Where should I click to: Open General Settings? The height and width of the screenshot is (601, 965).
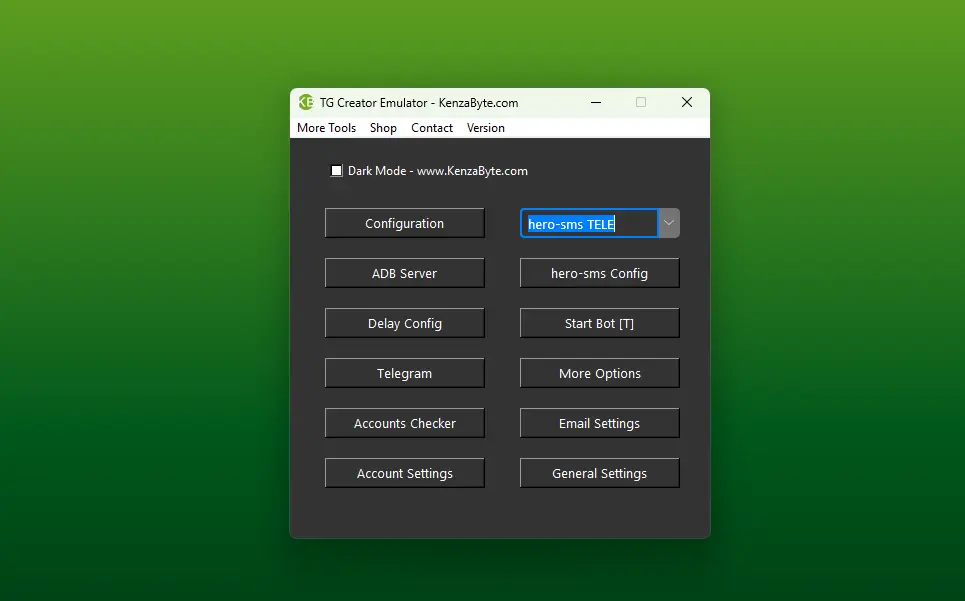[599, 473]
